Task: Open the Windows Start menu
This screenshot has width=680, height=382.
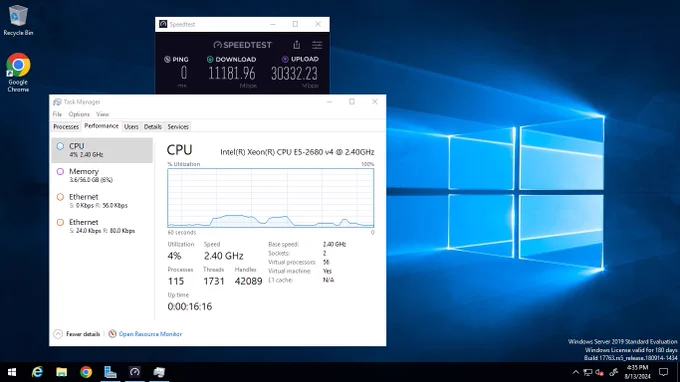Action: click(x=12, y=372)
